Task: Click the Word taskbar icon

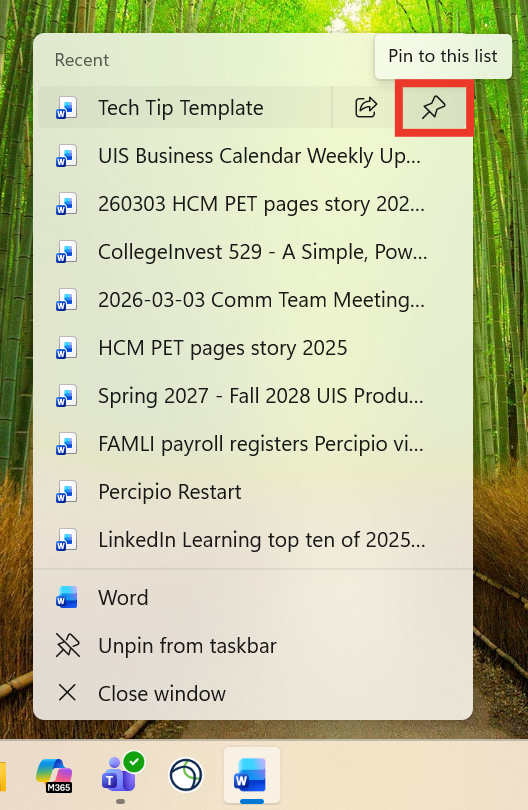Action: coord(252,775)
